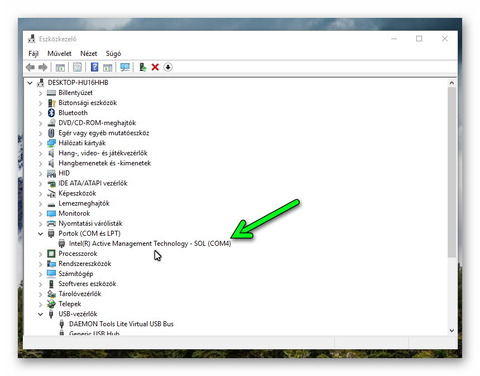
Task: Click the scrollbar down arrow
Action: click(x=452, y=330)
